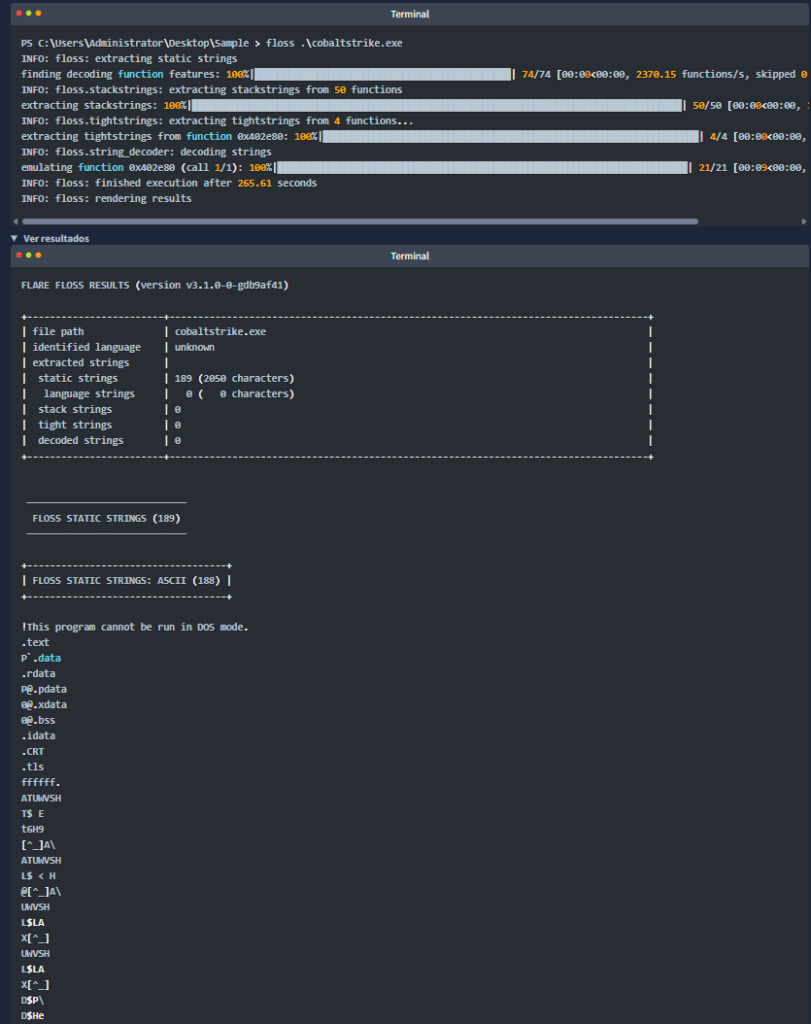811x1024 pixels.
Task: Click the red dot of the top Terminal window
Action: point(19,13)
